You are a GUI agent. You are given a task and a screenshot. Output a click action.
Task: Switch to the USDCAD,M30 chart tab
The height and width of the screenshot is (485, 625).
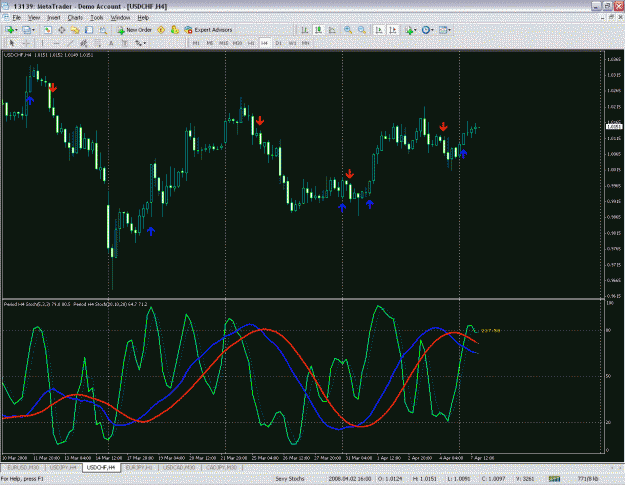[180, 467]
